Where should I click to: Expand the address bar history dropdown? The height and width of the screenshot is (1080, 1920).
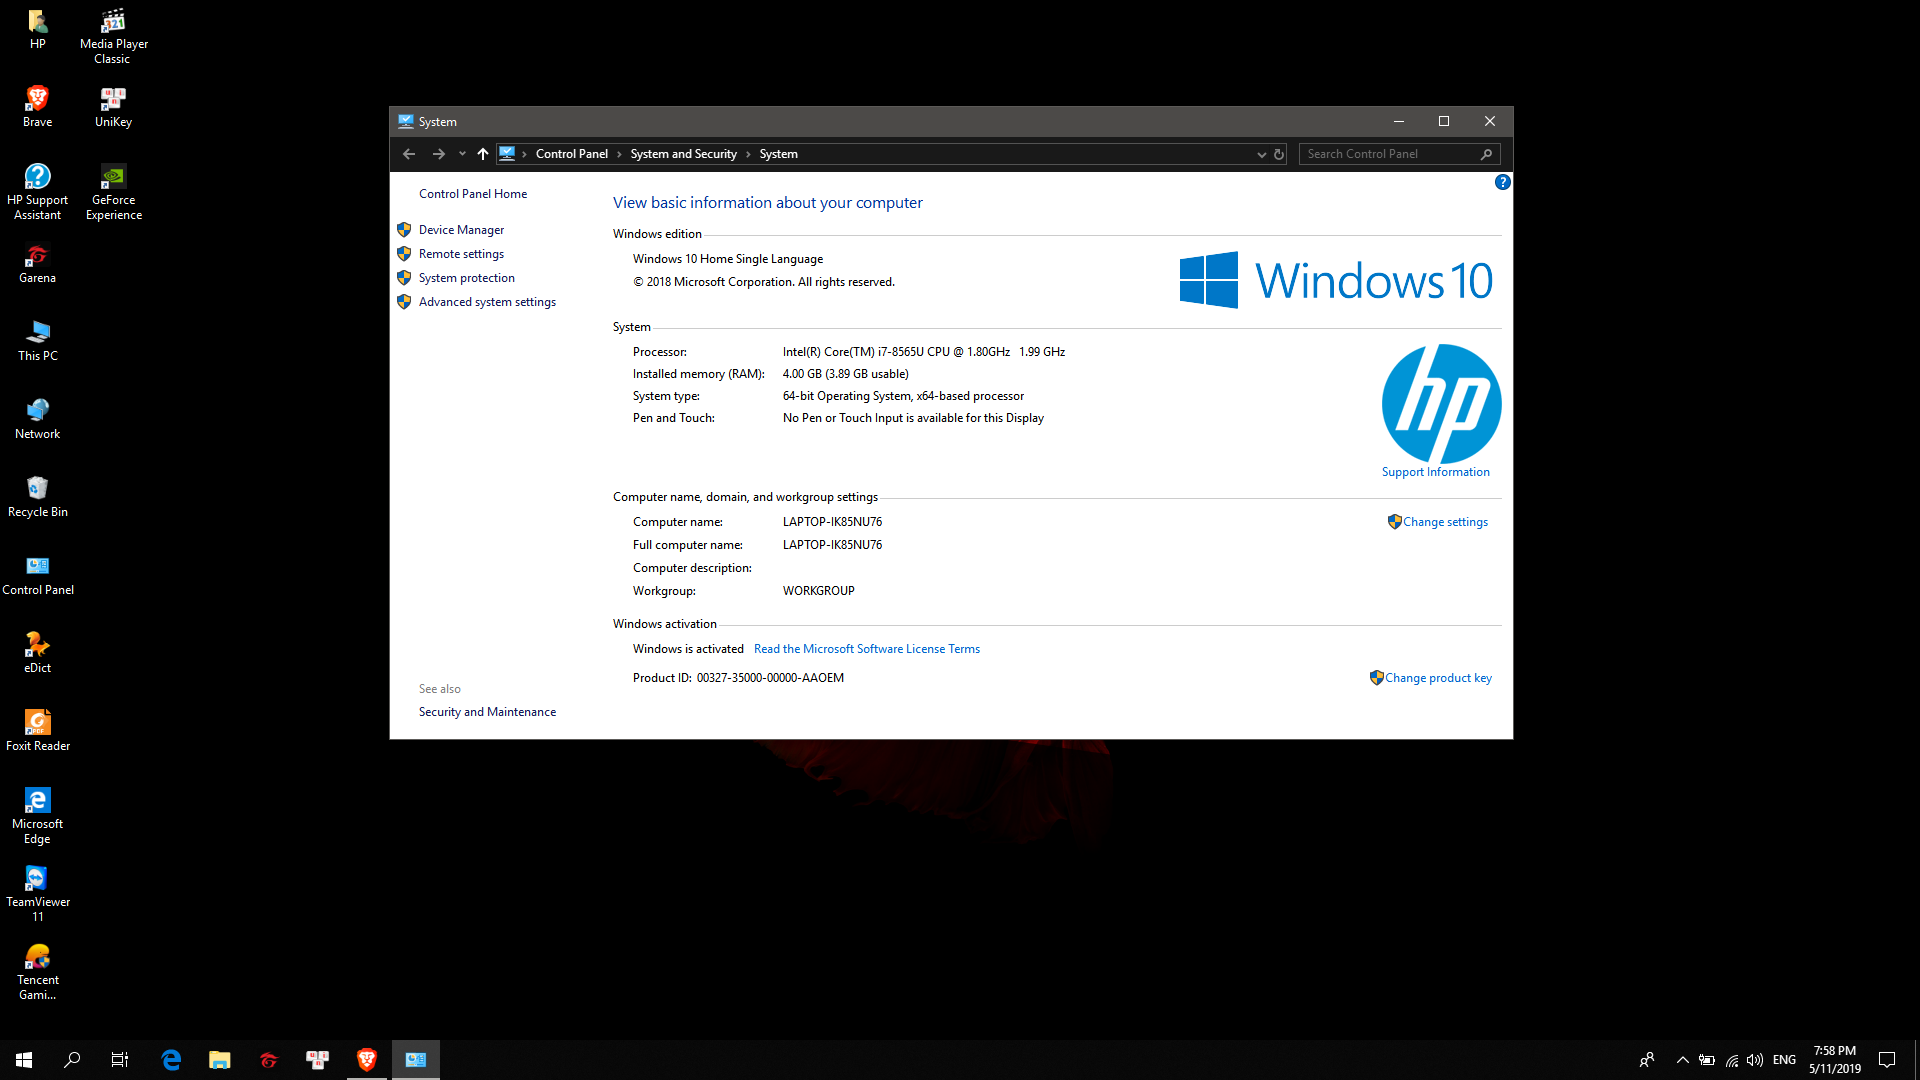click(1261, 154)
